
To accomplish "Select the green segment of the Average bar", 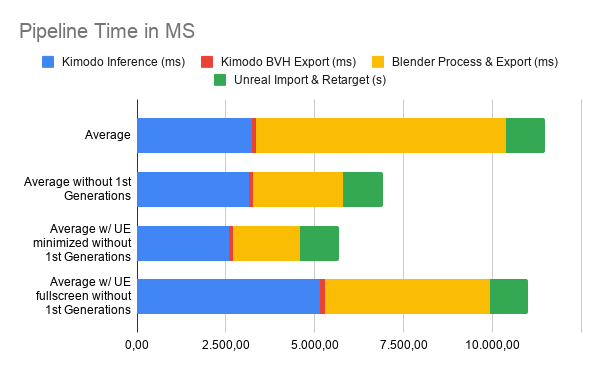I will (525, 135).
